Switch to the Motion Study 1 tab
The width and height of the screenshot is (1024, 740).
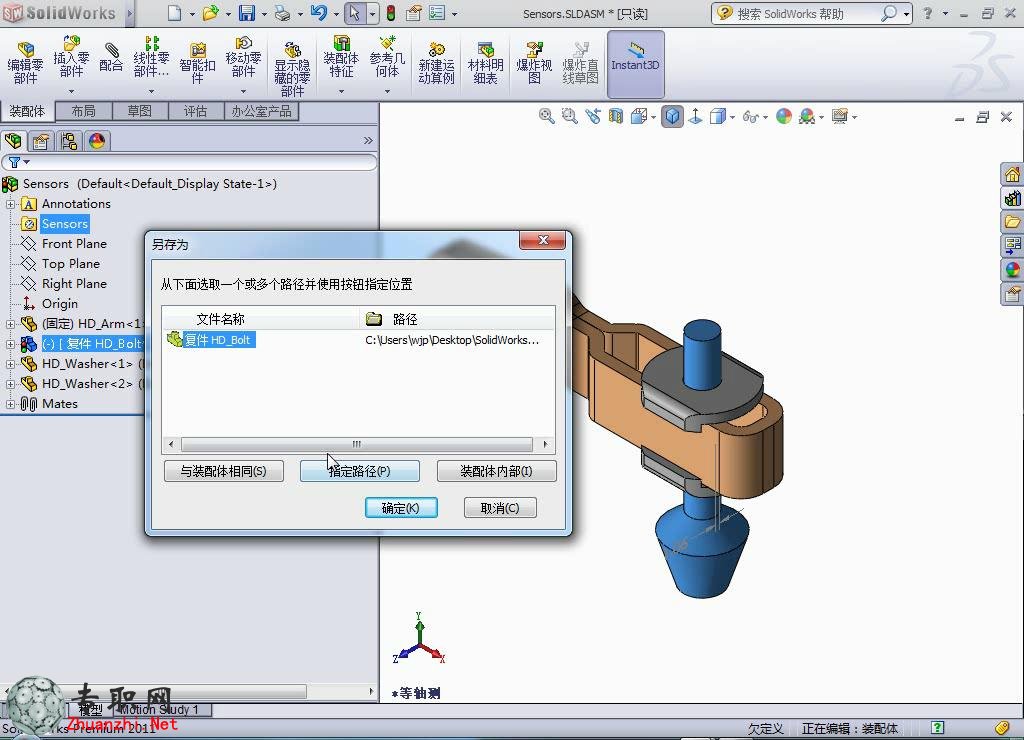[159, 709]
